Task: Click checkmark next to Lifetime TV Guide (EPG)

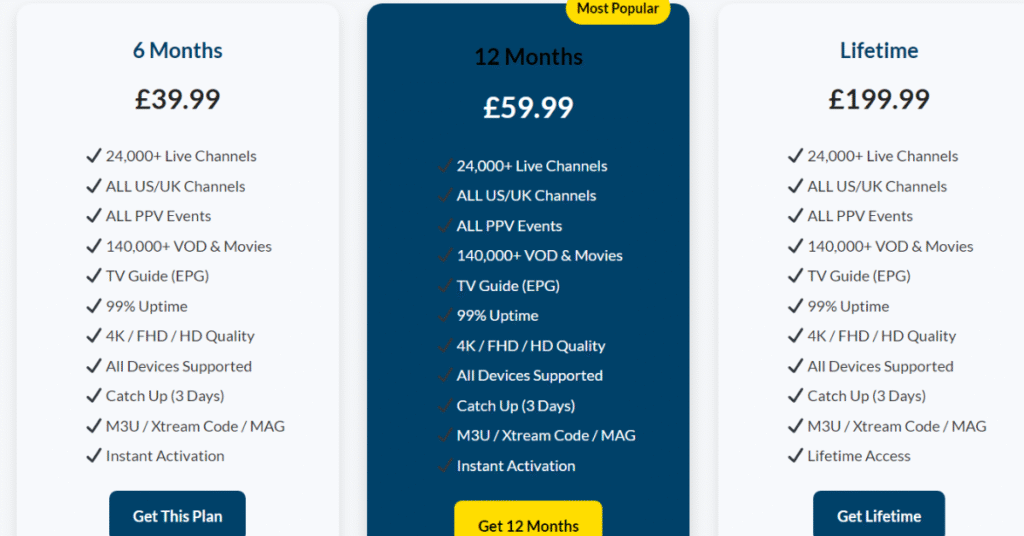Action: (x=795, y=276)
